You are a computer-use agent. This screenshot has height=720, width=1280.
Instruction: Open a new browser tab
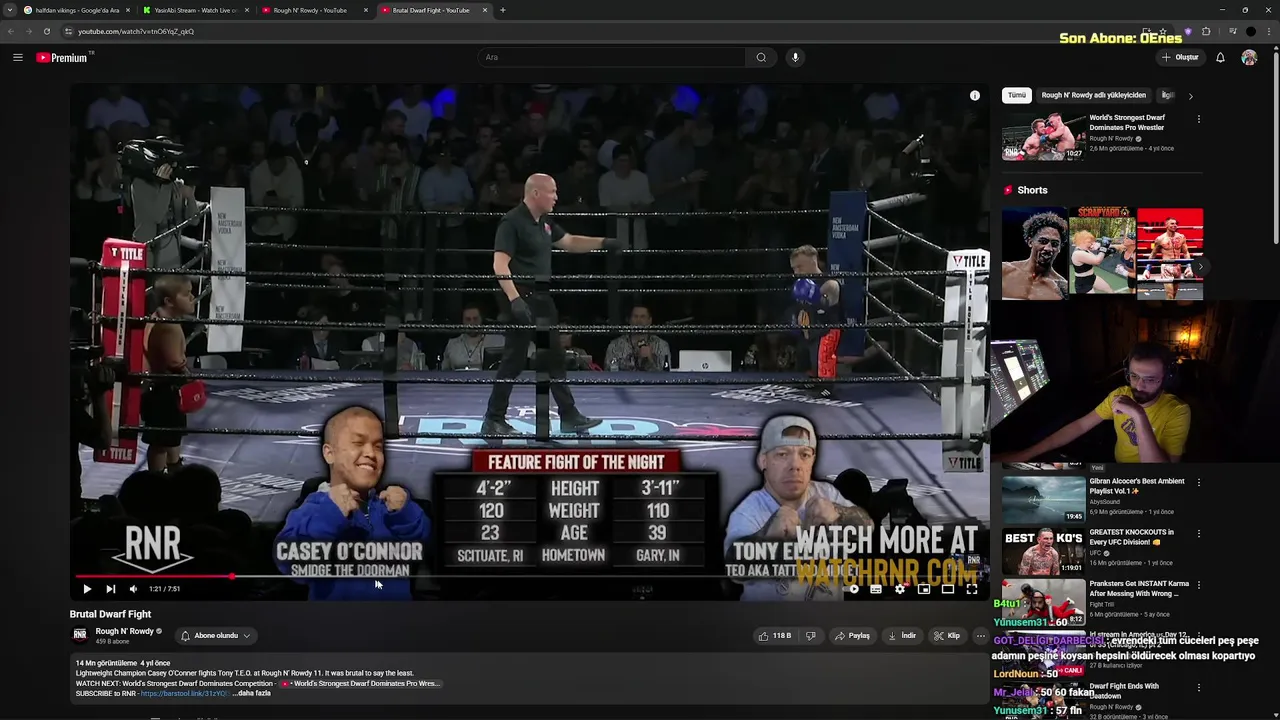[503, 10]
